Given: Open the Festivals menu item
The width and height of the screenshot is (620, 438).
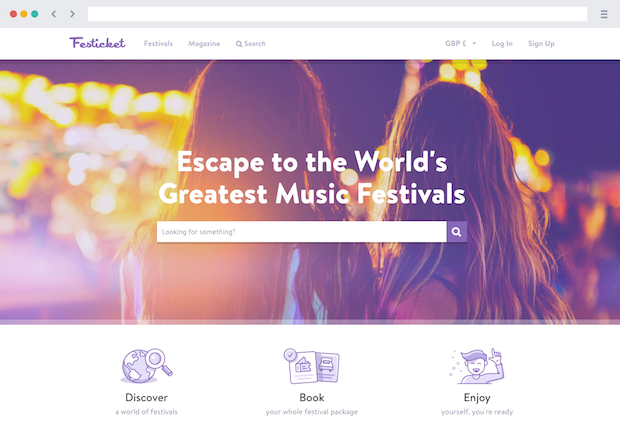Looking at the screenshot, I should (158, 43).
